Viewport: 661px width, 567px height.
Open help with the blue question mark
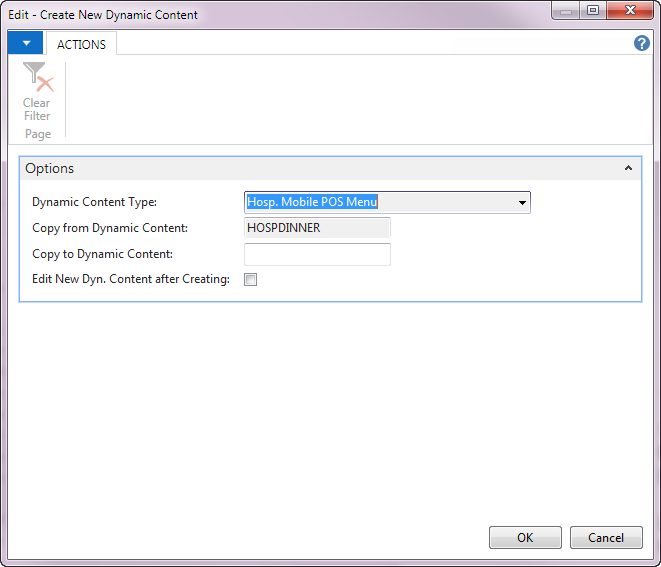tap(642, 43)
